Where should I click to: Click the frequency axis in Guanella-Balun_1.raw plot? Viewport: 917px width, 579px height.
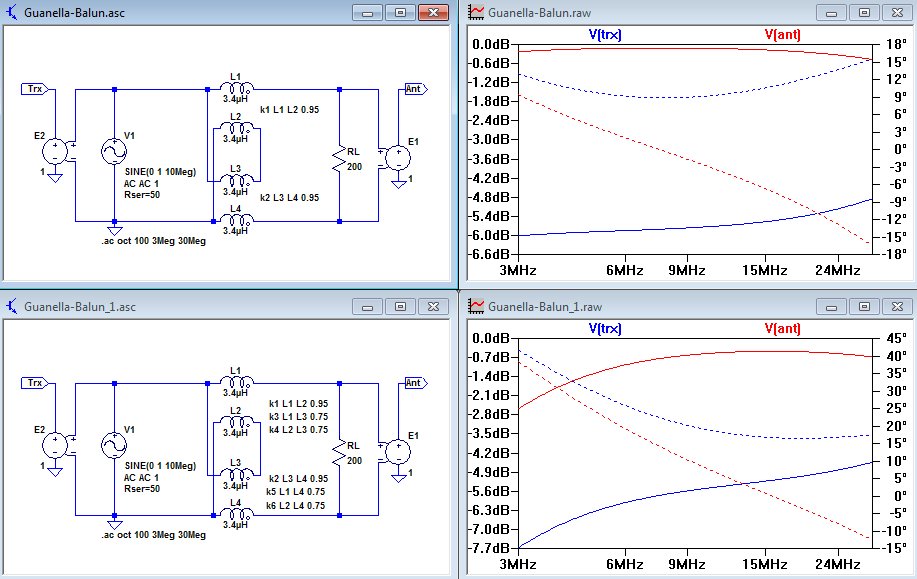(x=690, y=564)
